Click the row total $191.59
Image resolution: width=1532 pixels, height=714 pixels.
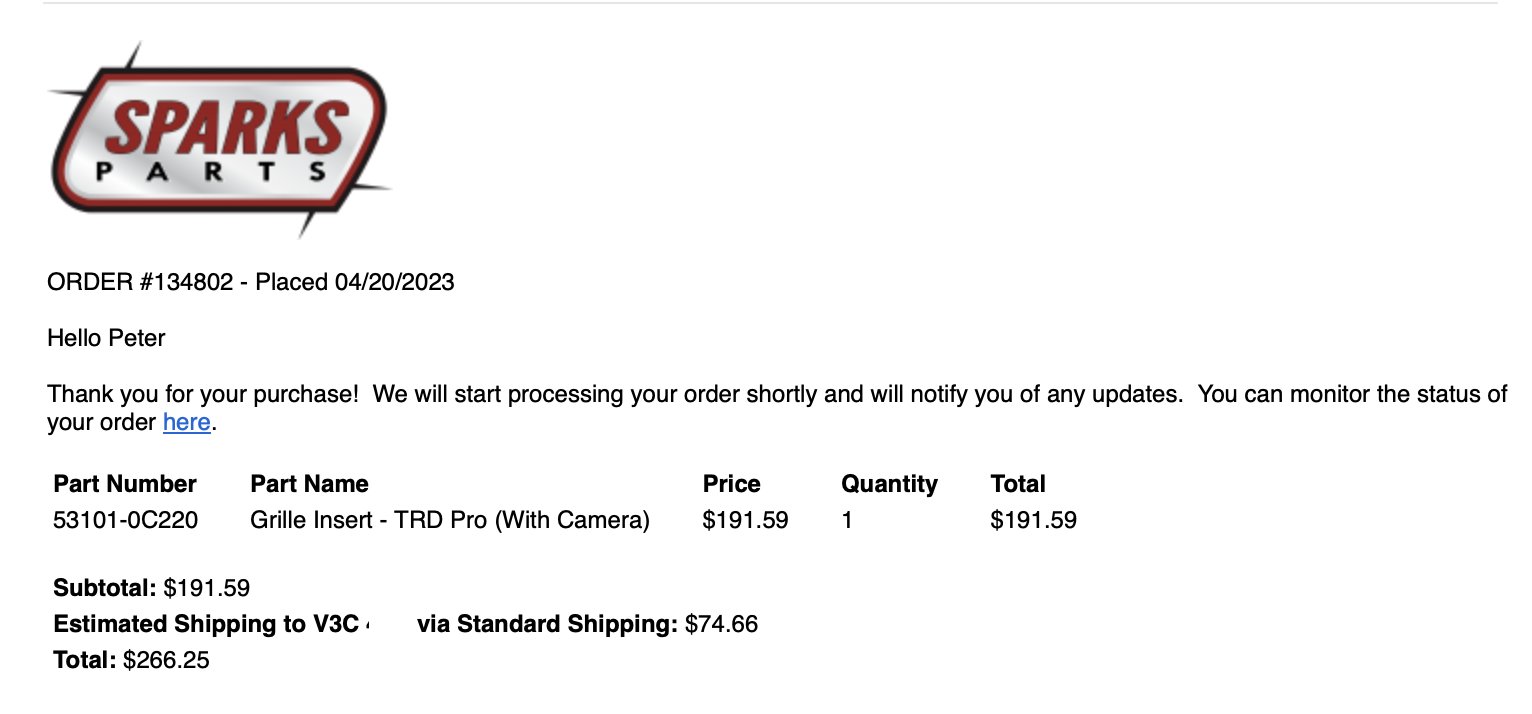click(1033, 520)
